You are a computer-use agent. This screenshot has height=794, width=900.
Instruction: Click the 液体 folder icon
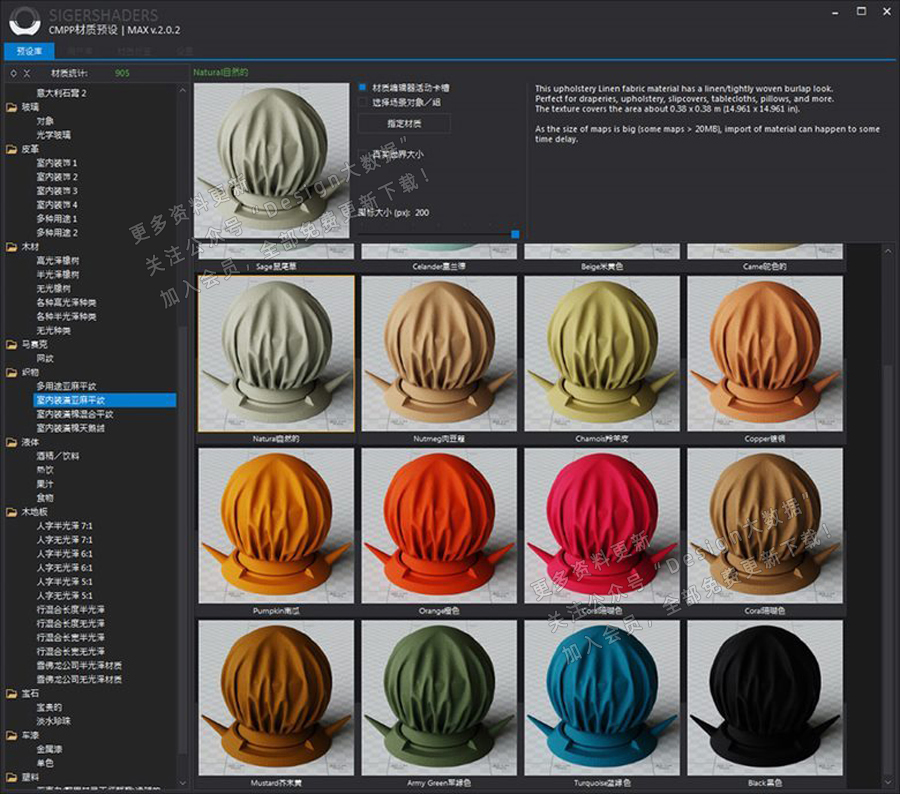tap(12, 442)
